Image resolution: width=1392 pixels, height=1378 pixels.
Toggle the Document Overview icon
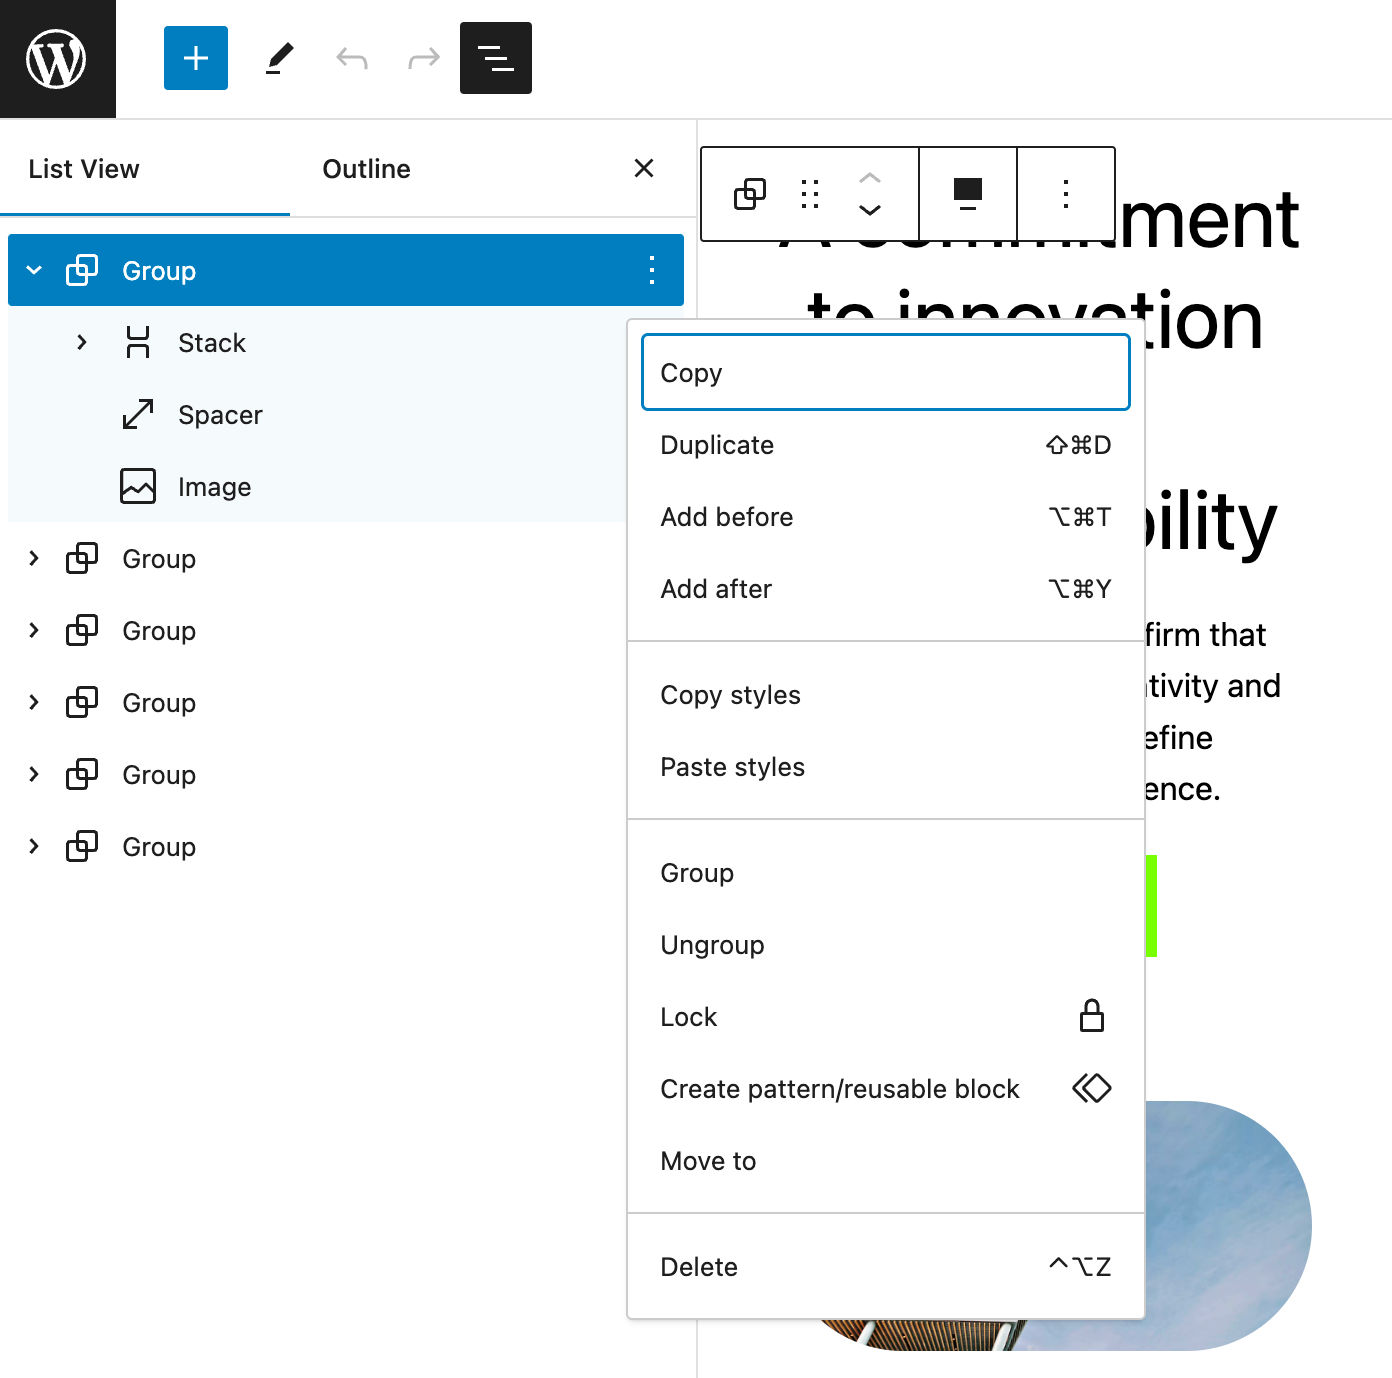coord(495,58)
